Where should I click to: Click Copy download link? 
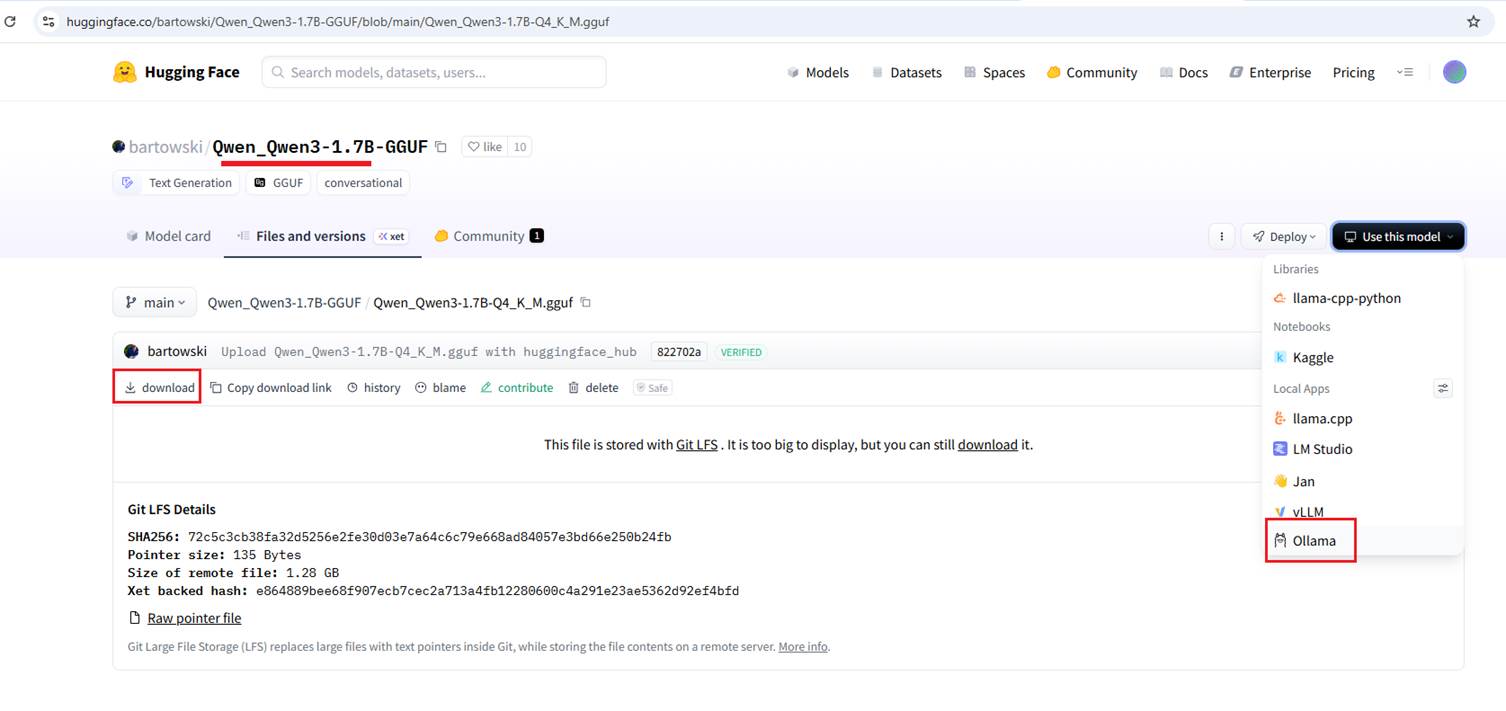pyautogui.click(x=271, y=387)
